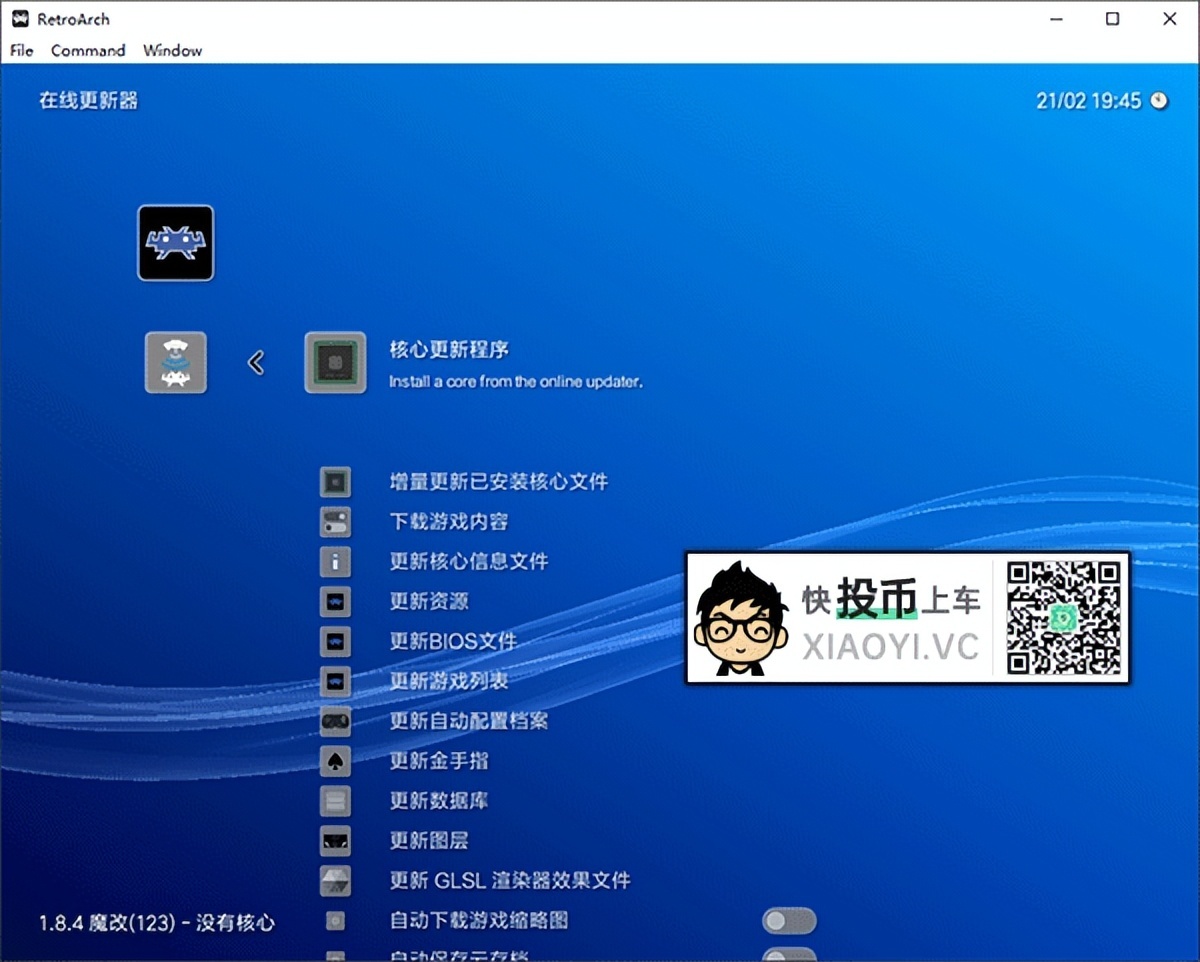
Task: Click the database icon for 更新数据库
Action: click(x=335, y=801)
